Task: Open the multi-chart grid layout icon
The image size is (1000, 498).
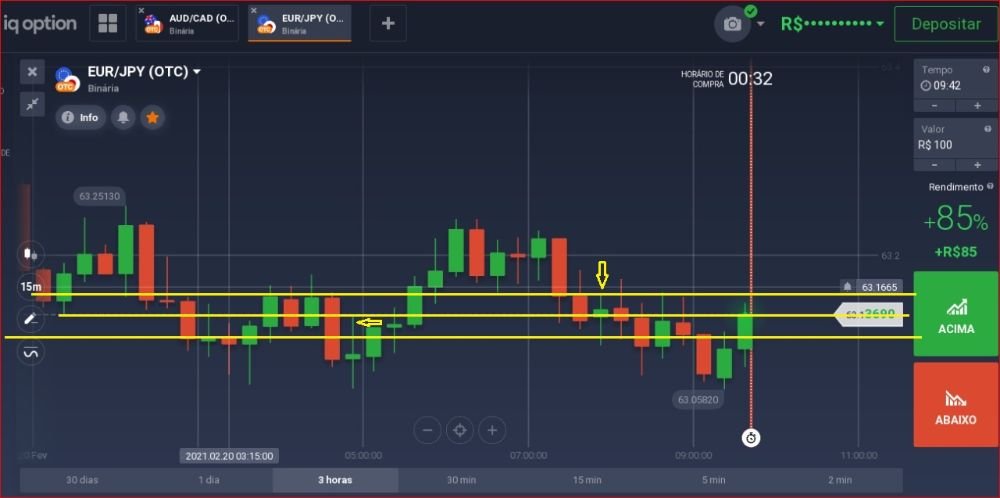Action: tap(108, 23)
